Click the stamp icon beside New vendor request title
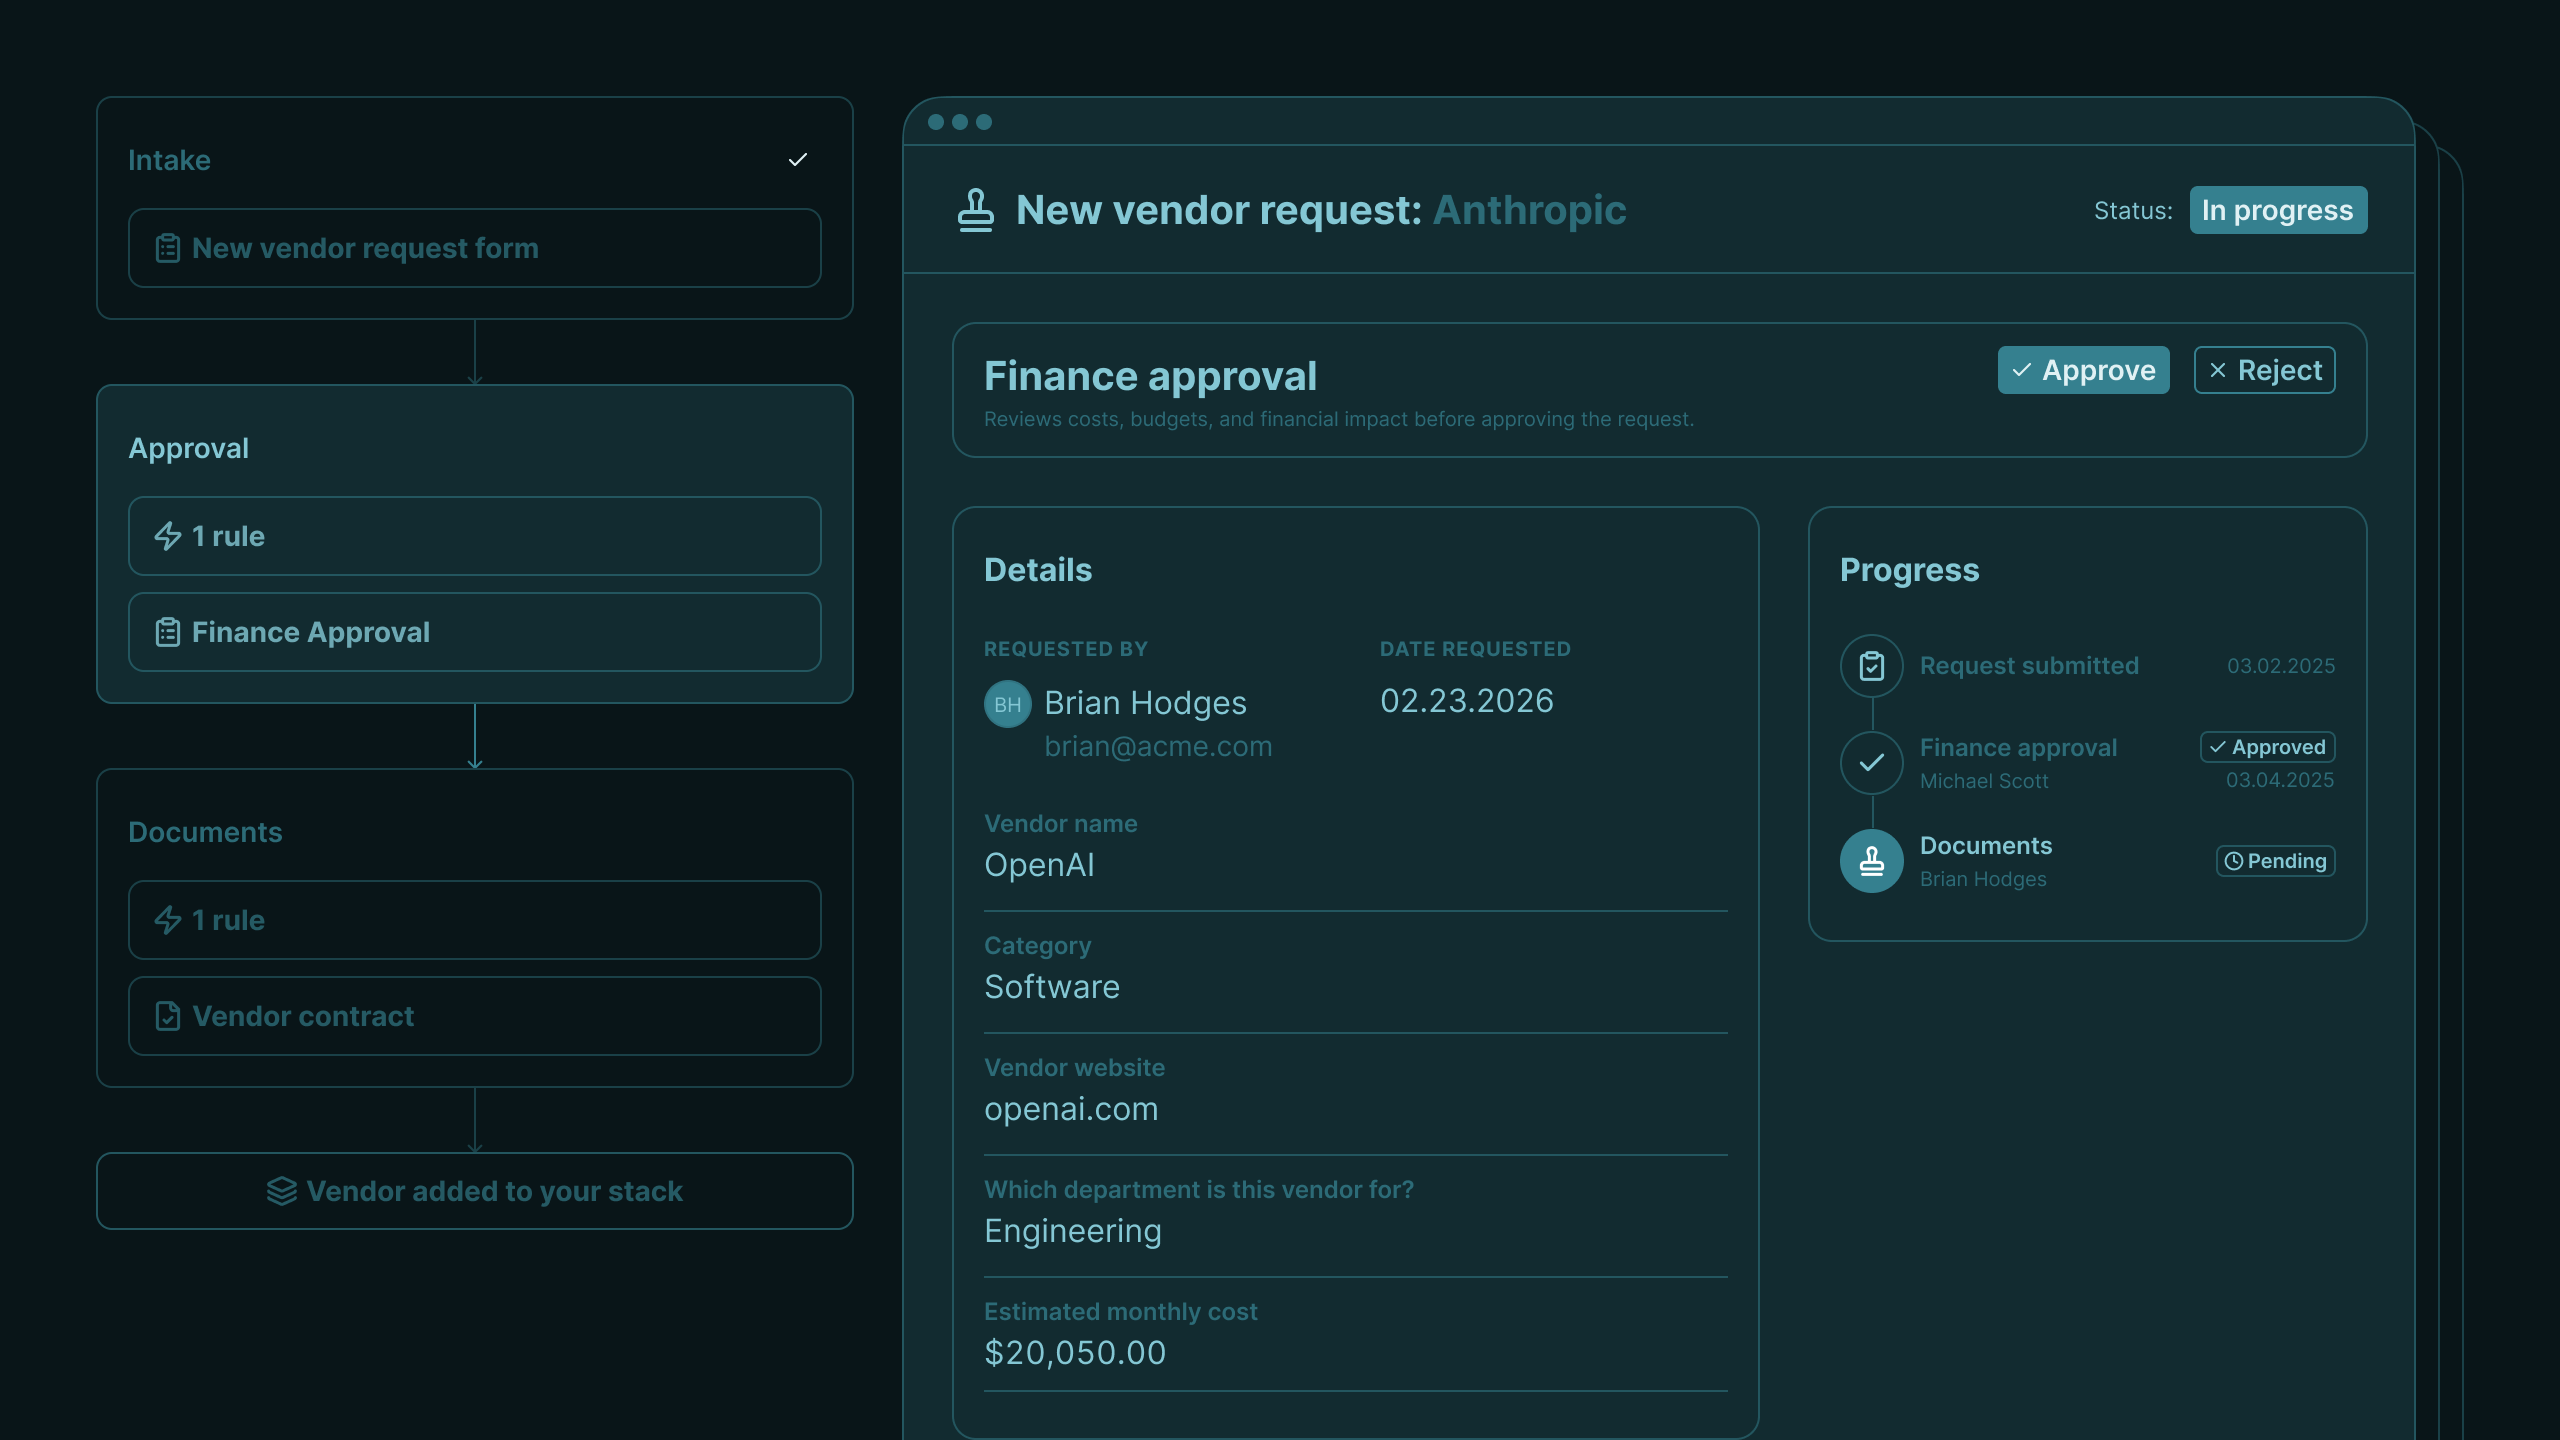Image resolution: width=2560 pixels, height=1440 pixels. pyautogui.click(x=975, y=210)
